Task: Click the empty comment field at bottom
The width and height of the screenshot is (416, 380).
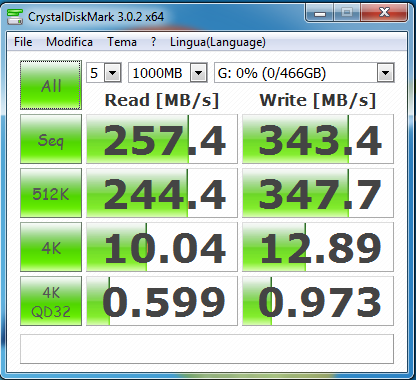Action: click(x=207, y=349)
